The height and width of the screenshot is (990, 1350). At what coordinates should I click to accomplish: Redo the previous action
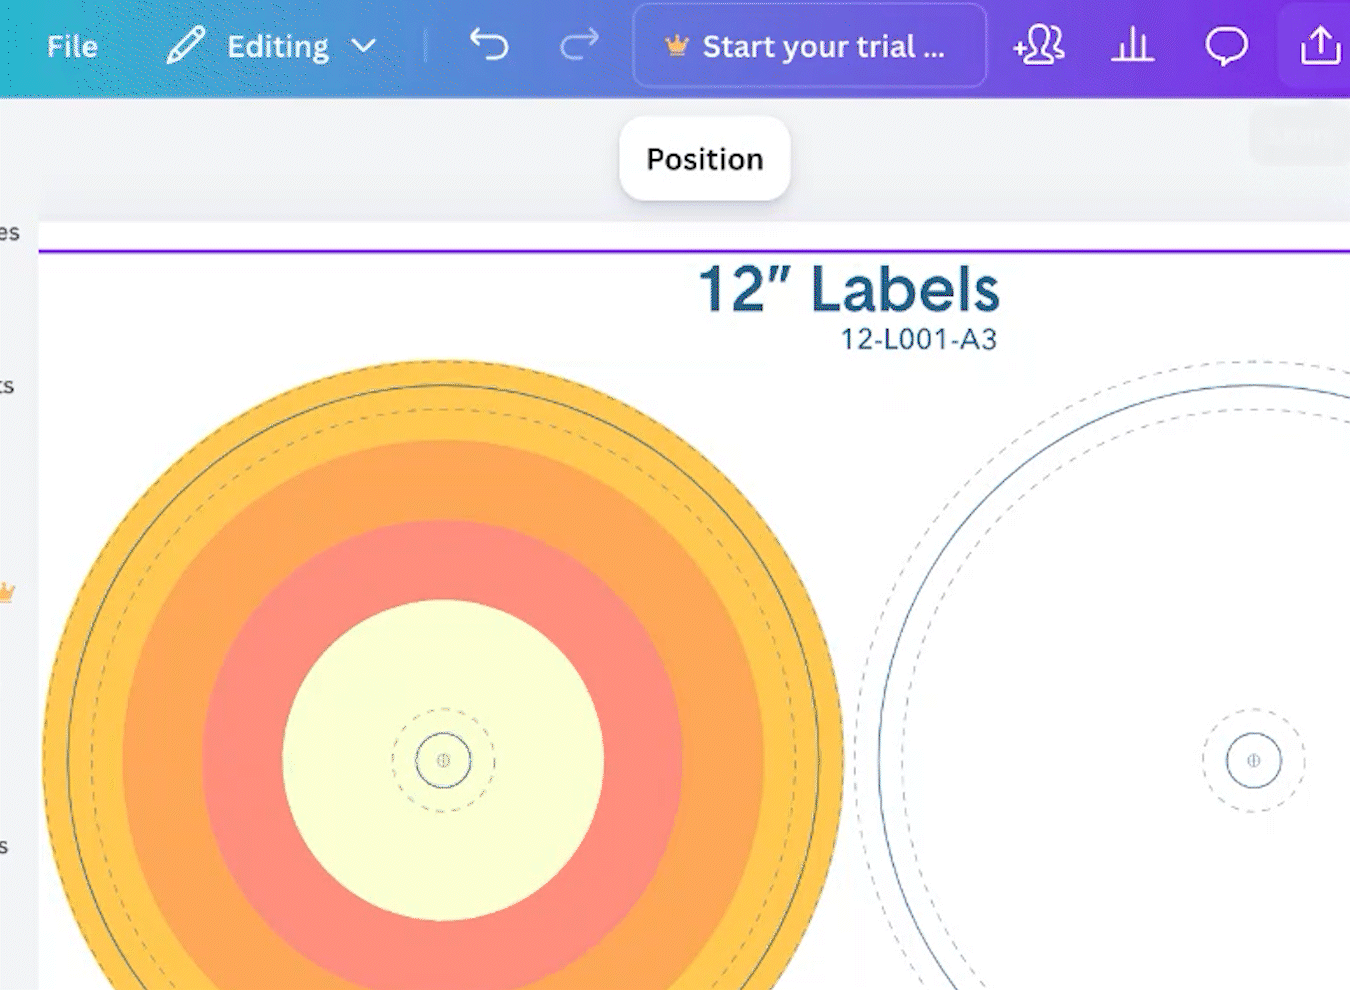[x=579, y=45]
